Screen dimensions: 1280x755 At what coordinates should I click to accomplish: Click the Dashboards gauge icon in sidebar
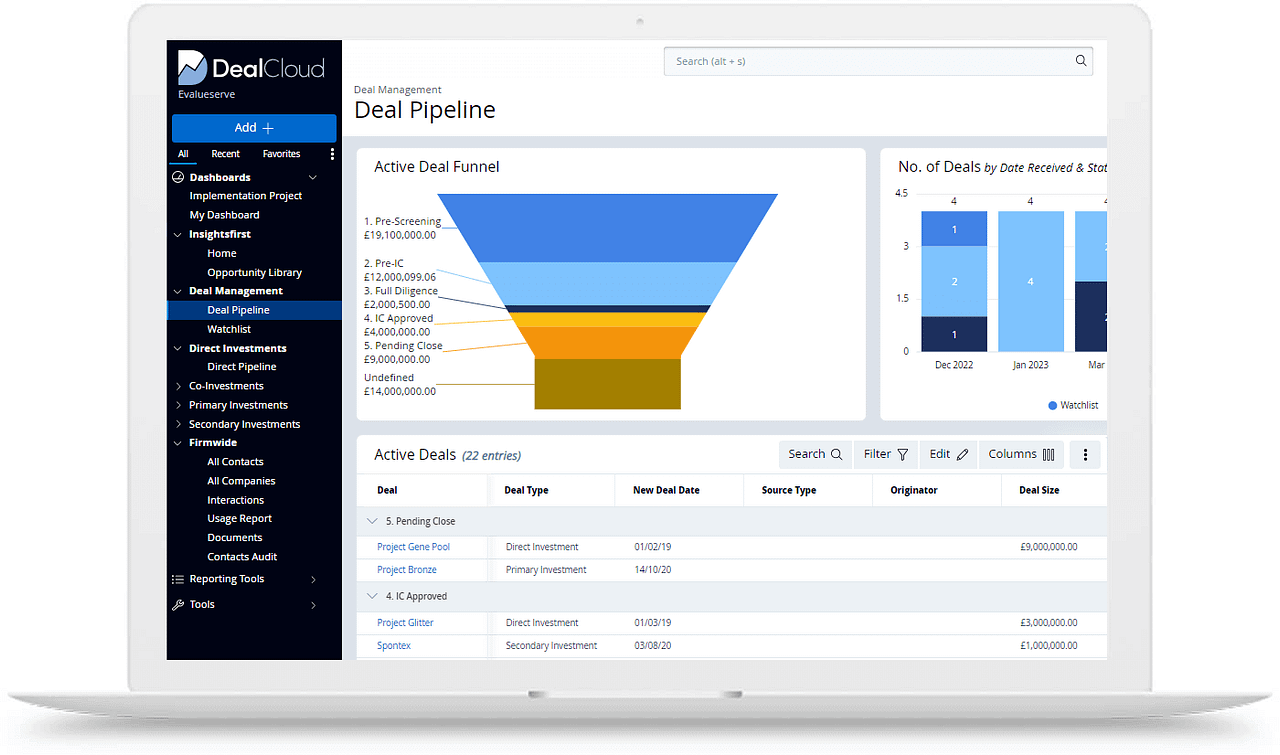pos(179,177)
